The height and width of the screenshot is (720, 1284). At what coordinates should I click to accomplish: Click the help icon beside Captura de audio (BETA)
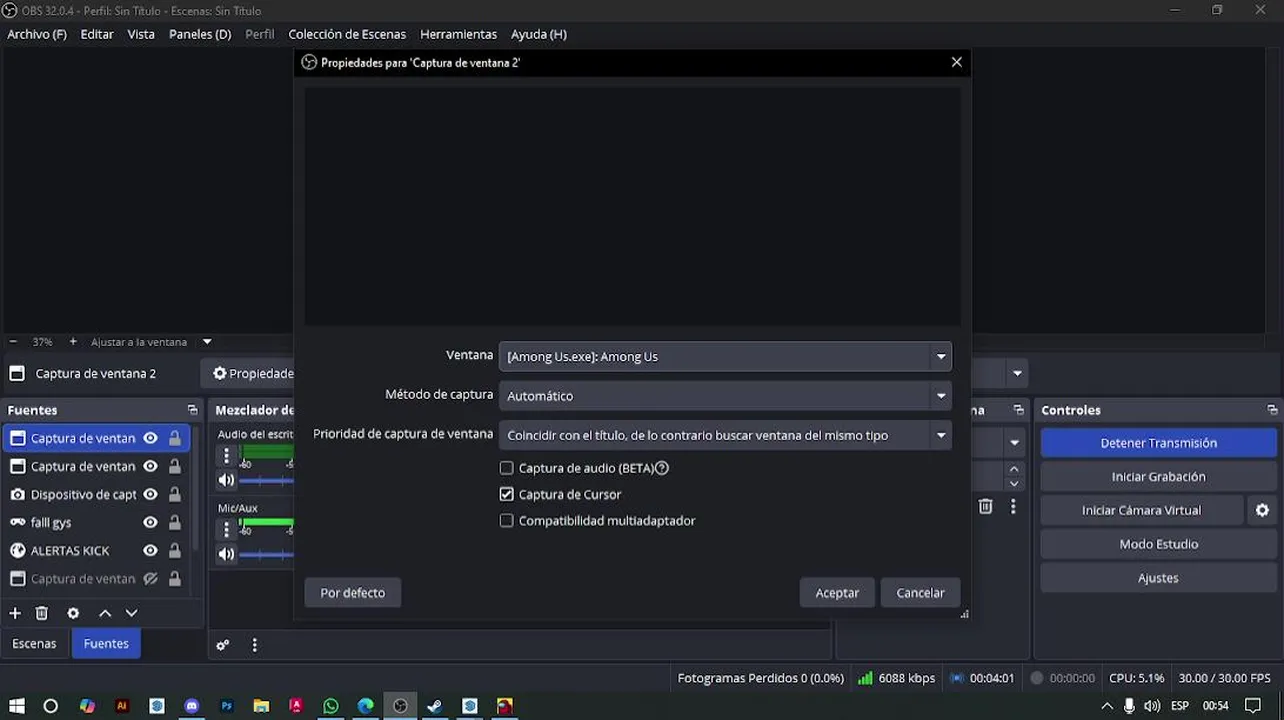(x=661, y=468)
